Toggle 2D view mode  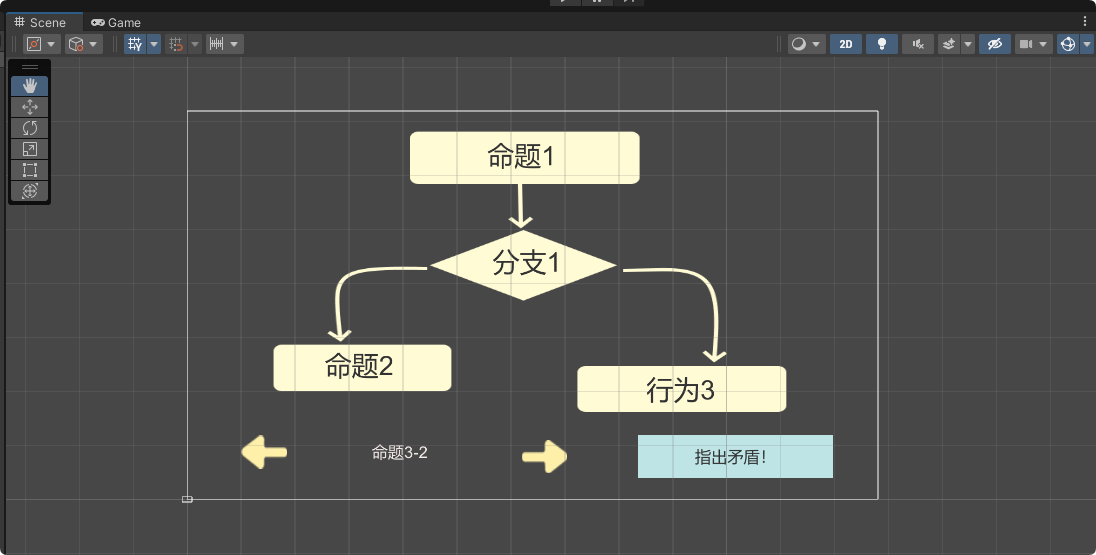tap(846, 44)
